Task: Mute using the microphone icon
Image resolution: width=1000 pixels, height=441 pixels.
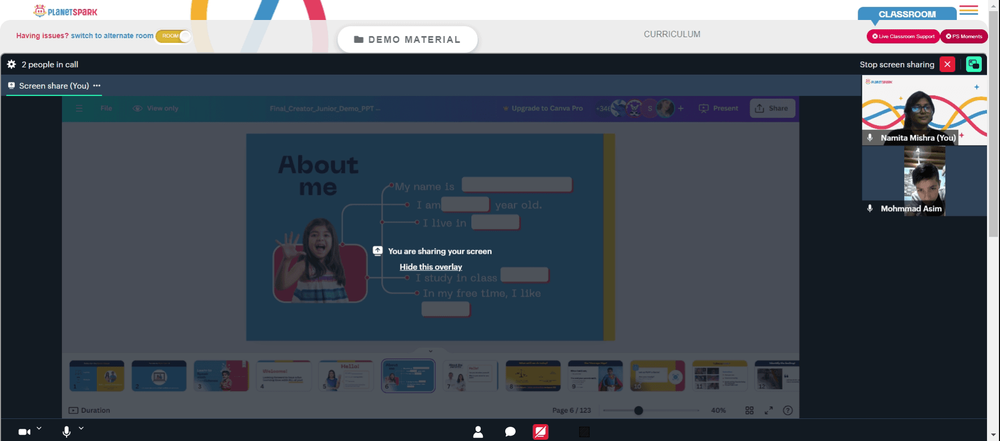Action: click(x=66, y=432)
